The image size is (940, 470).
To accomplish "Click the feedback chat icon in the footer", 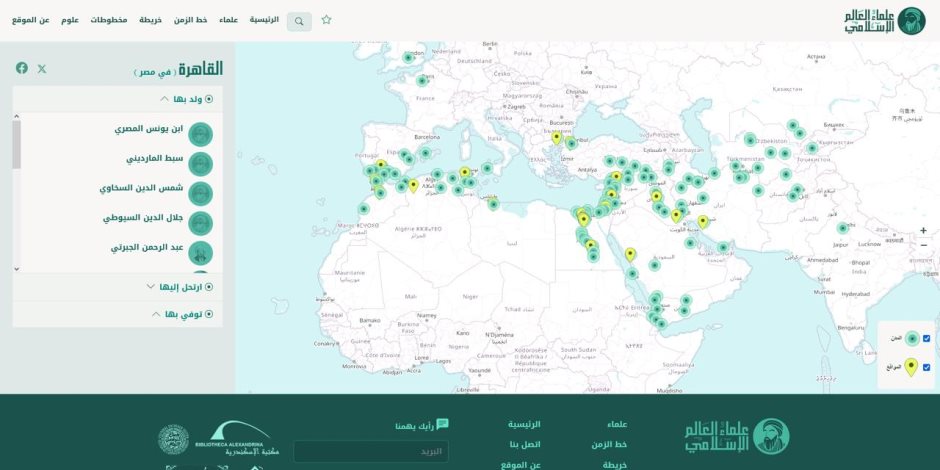I will 442,424.
